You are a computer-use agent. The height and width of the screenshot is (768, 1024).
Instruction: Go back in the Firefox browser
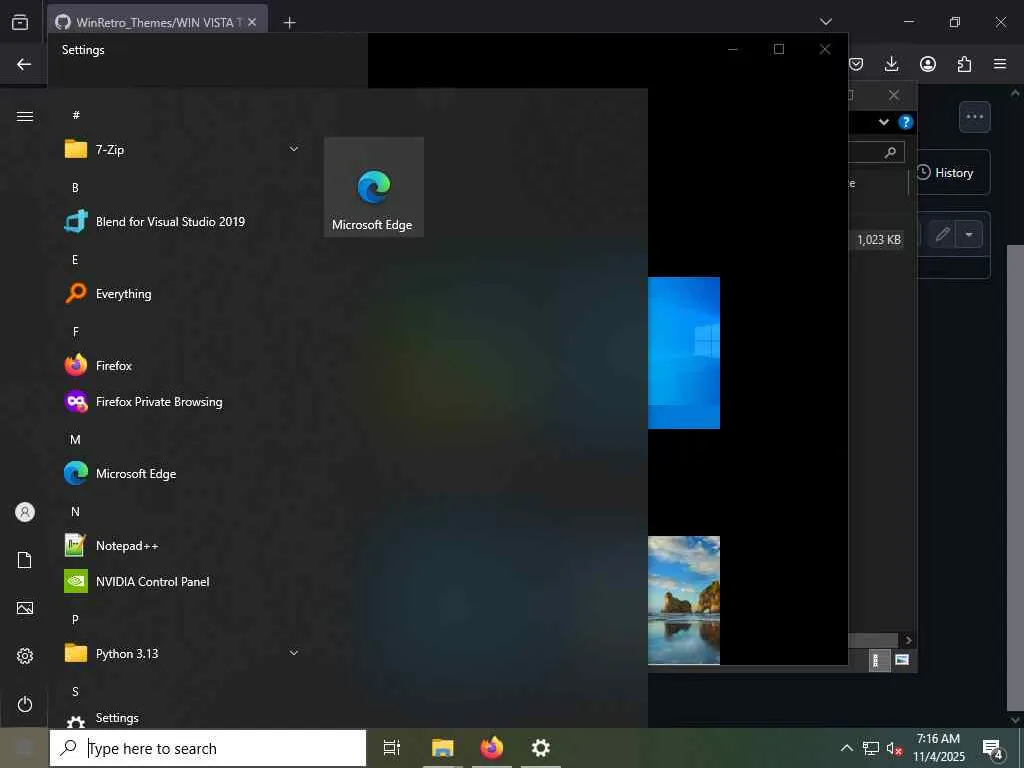(24, 64)
